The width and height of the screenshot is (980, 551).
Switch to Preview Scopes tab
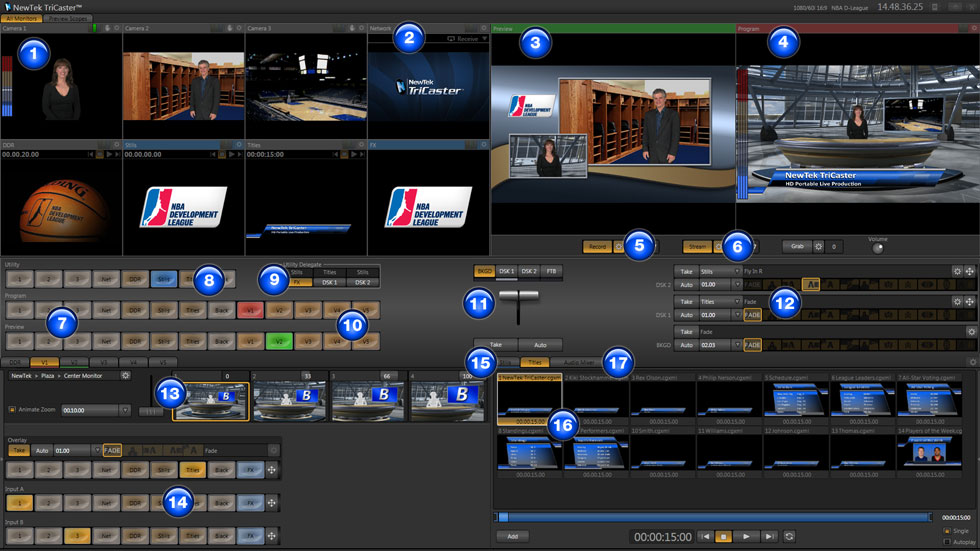pos(68,19)
